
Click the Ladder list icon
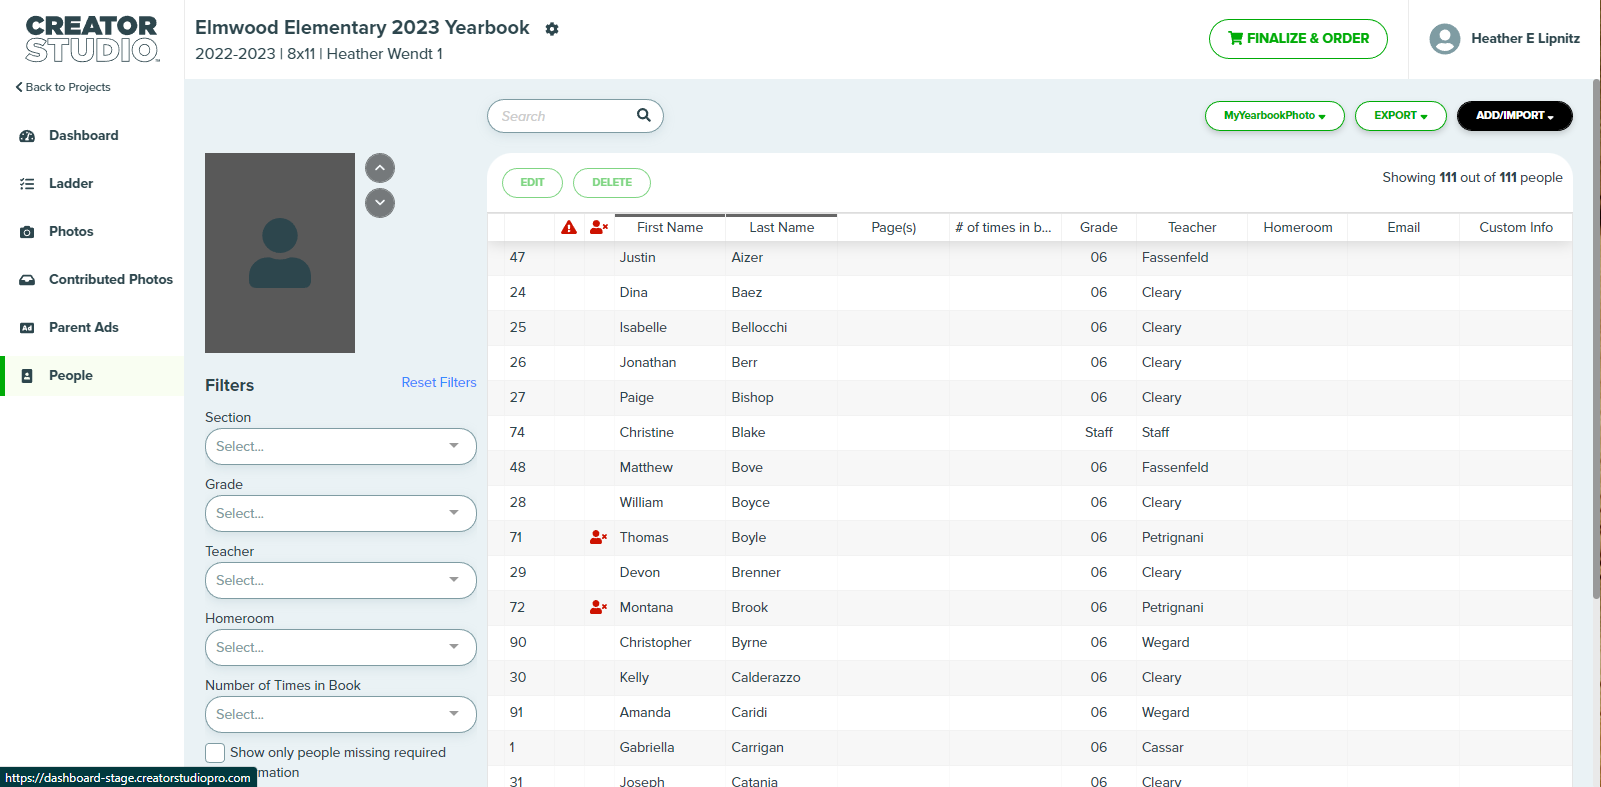pos(27,184)
